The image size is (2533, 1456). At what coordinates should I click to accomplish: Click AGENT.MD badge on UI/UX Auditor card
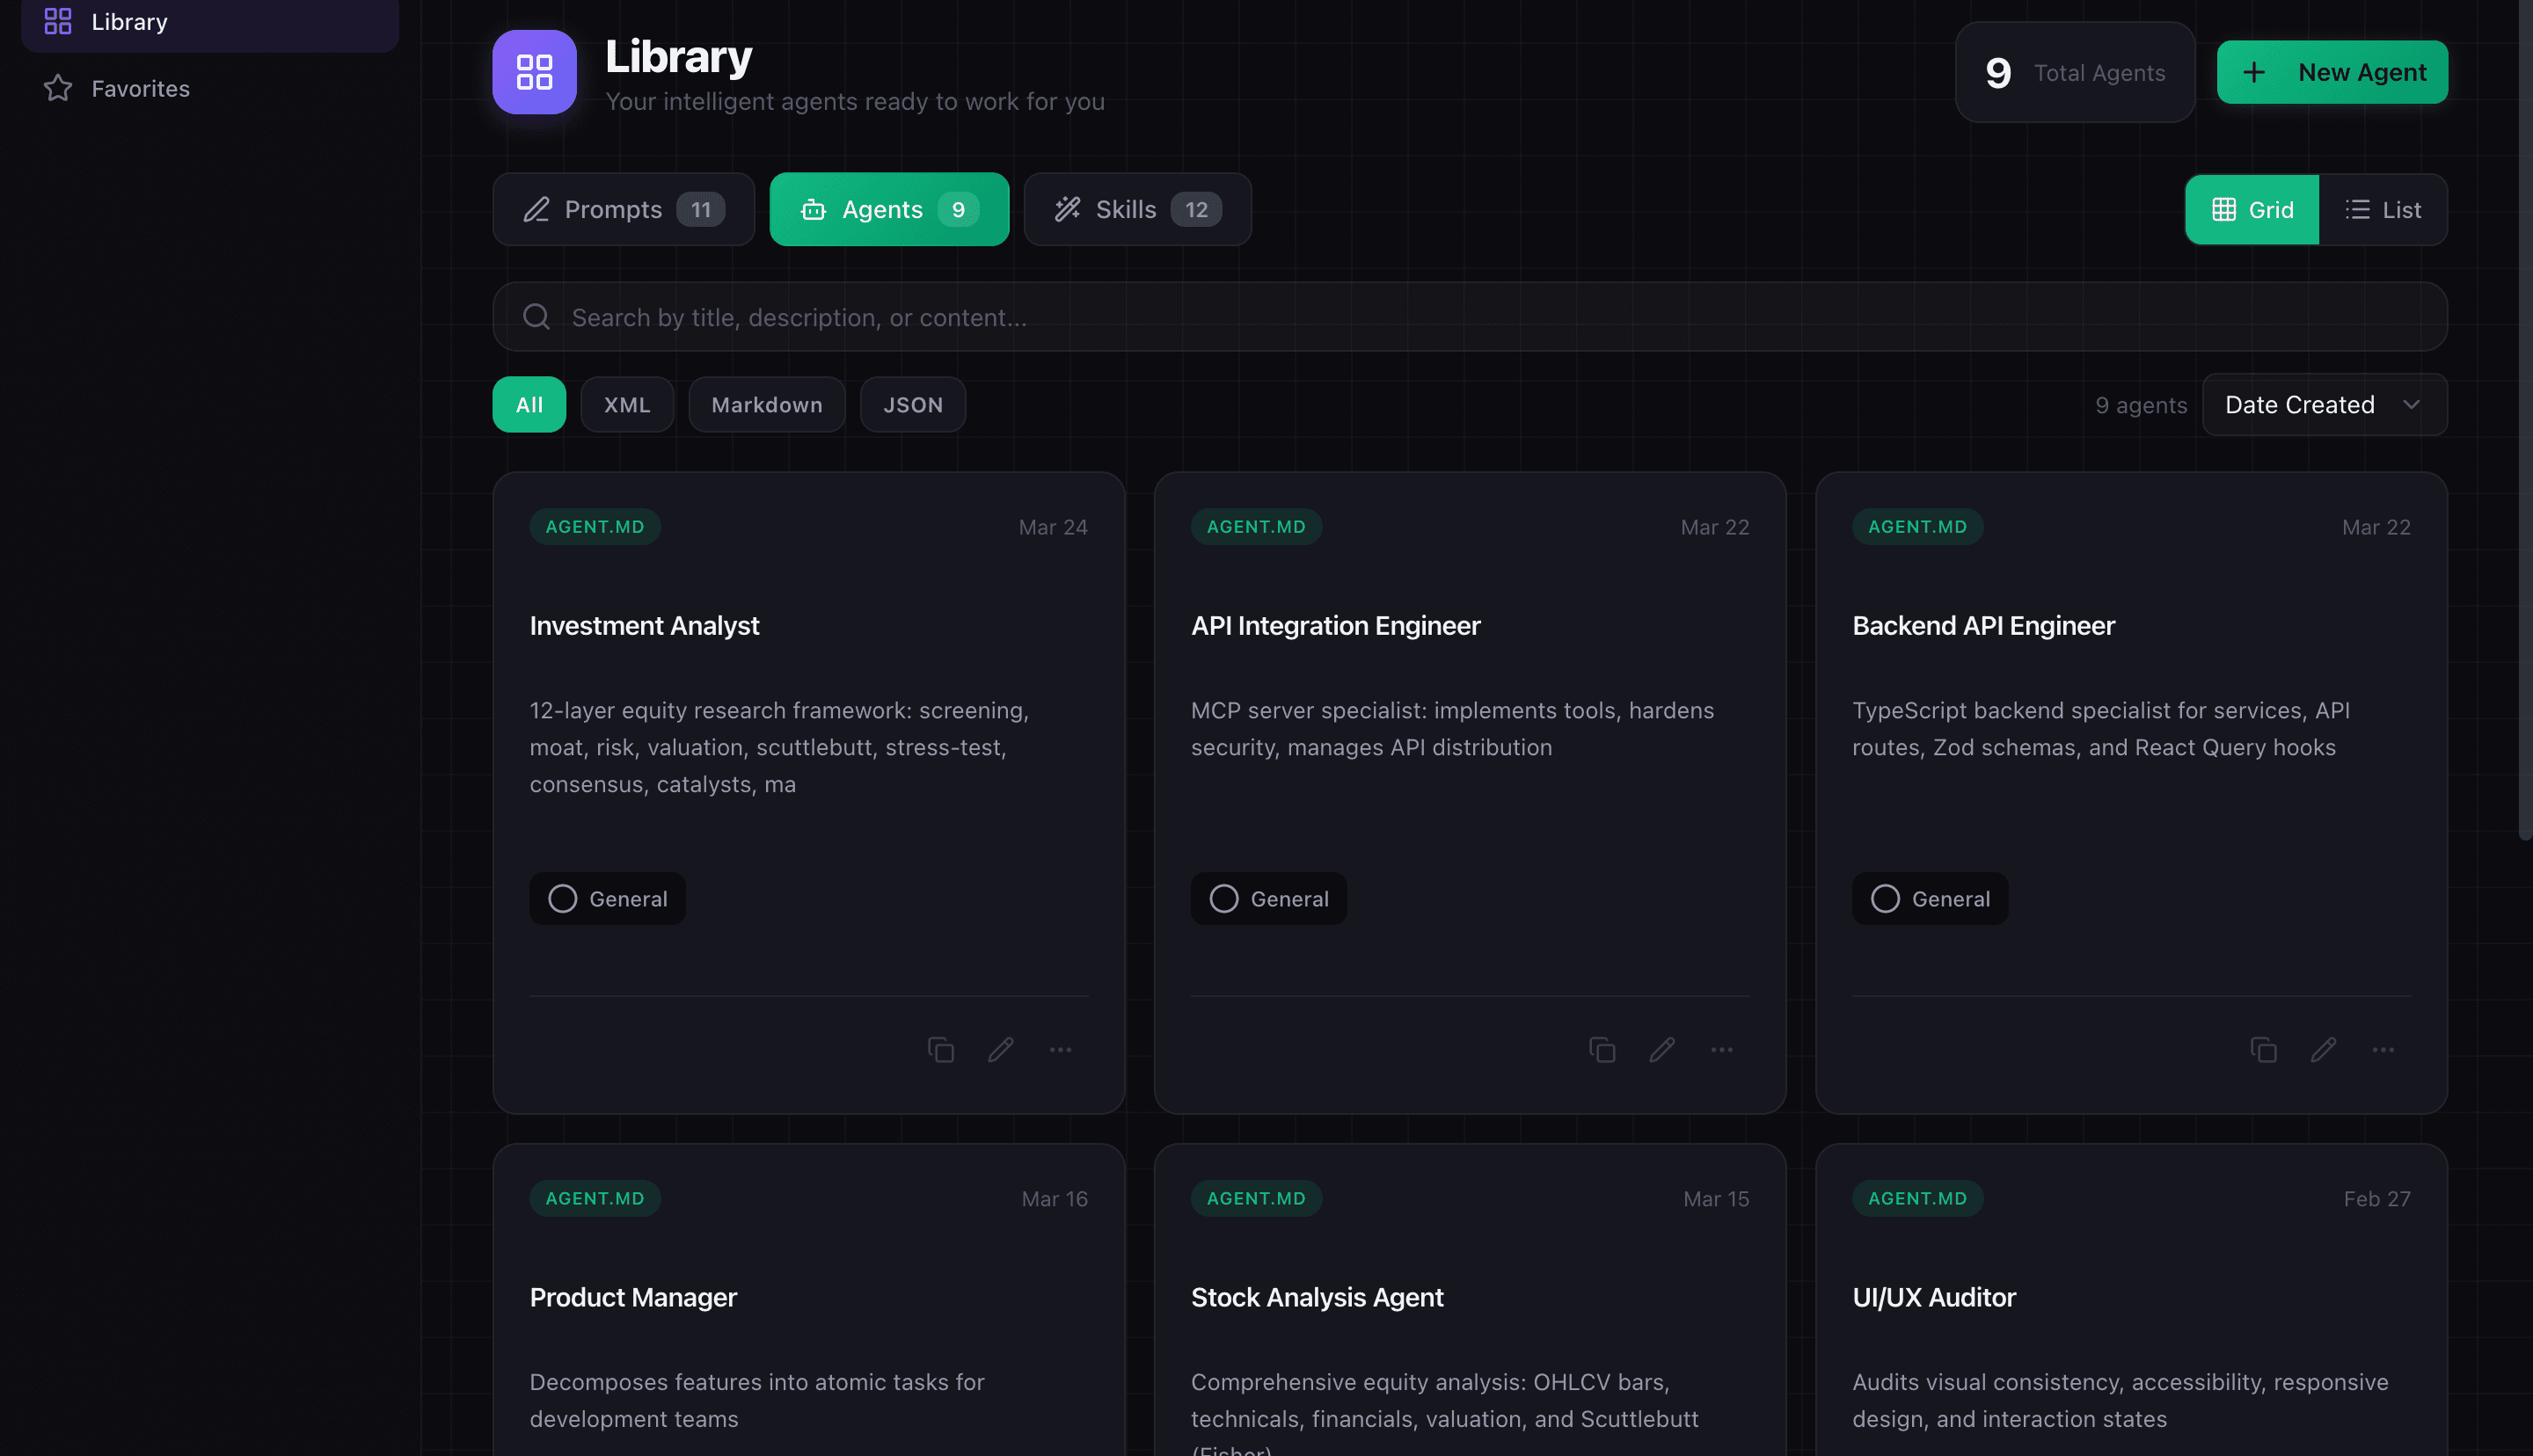click(1917, 1199)
